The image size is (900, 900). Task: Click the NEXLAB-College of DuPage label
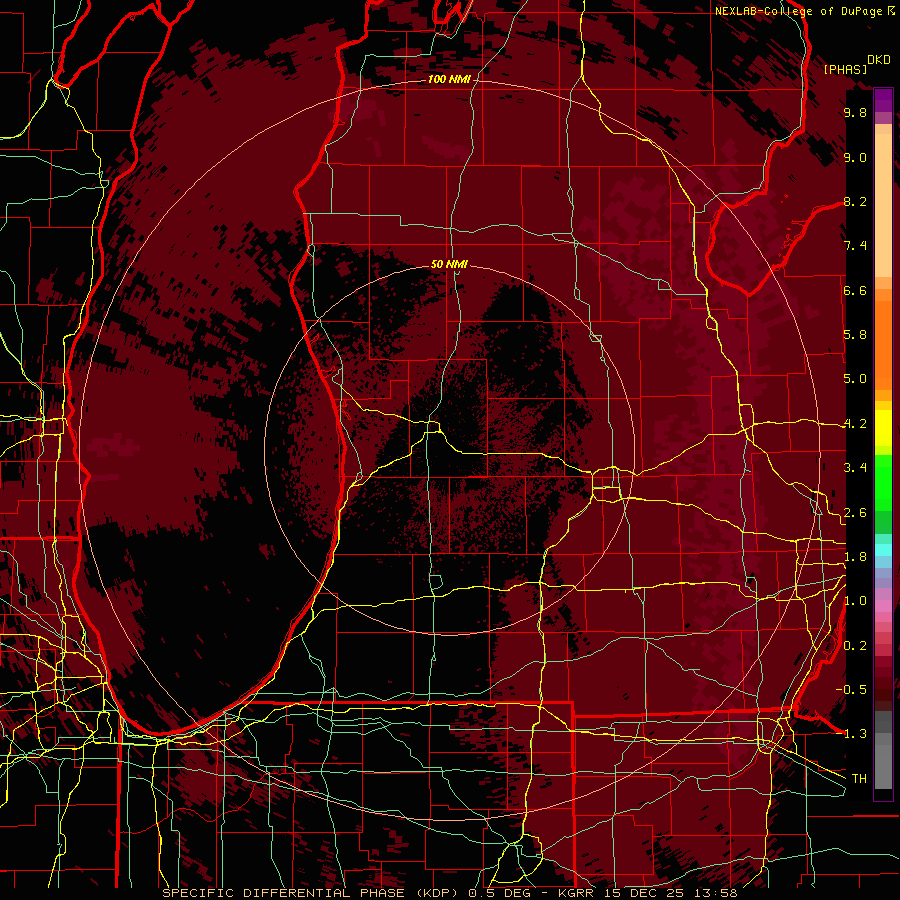[798, 11]
